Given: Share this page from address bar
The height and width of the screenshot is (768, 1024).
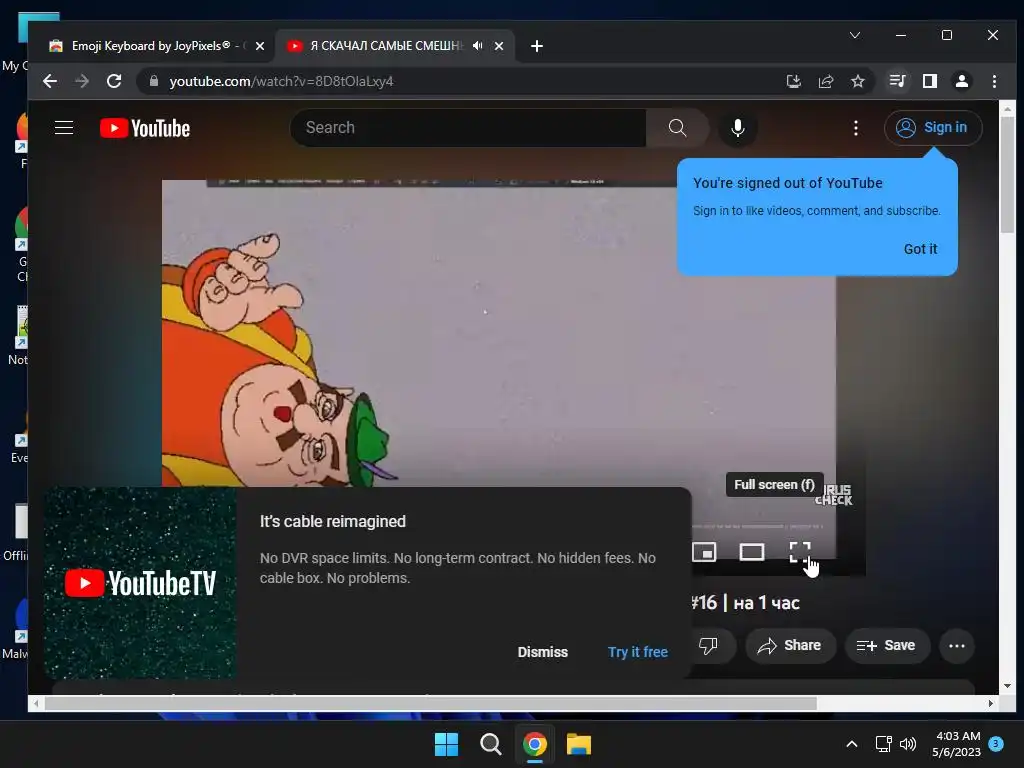Looking at the screenshot, I should [x=825, y=81].
